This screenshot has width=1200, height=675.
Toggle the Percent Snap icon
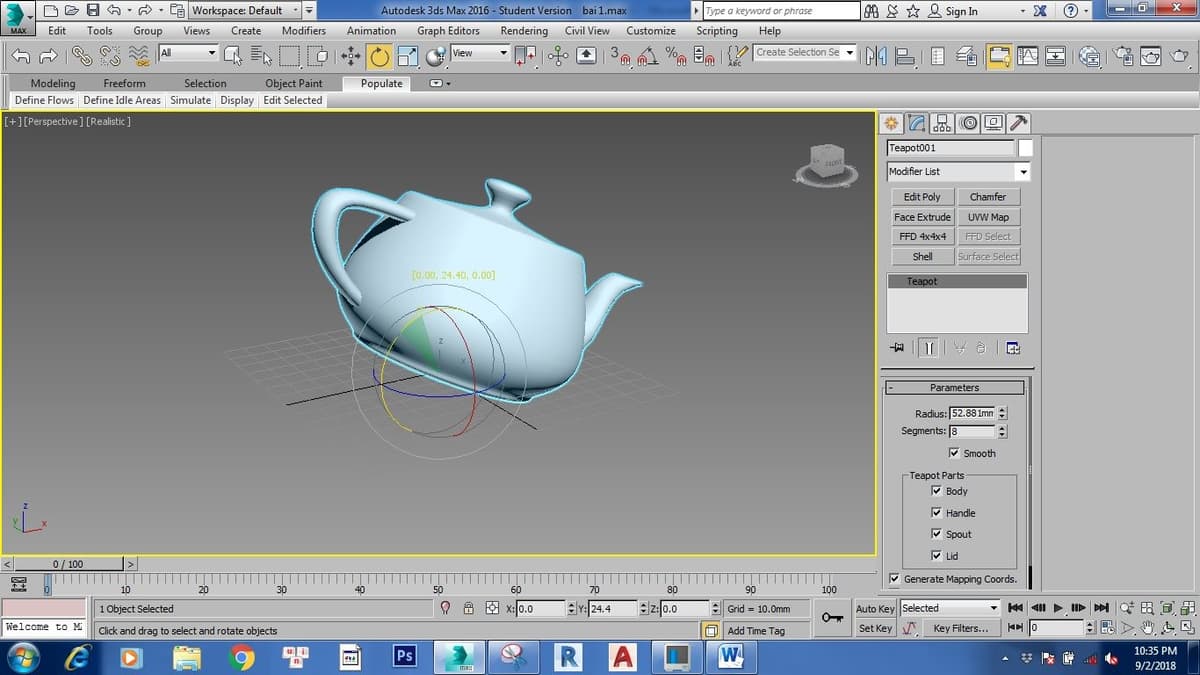click(677, 57)
